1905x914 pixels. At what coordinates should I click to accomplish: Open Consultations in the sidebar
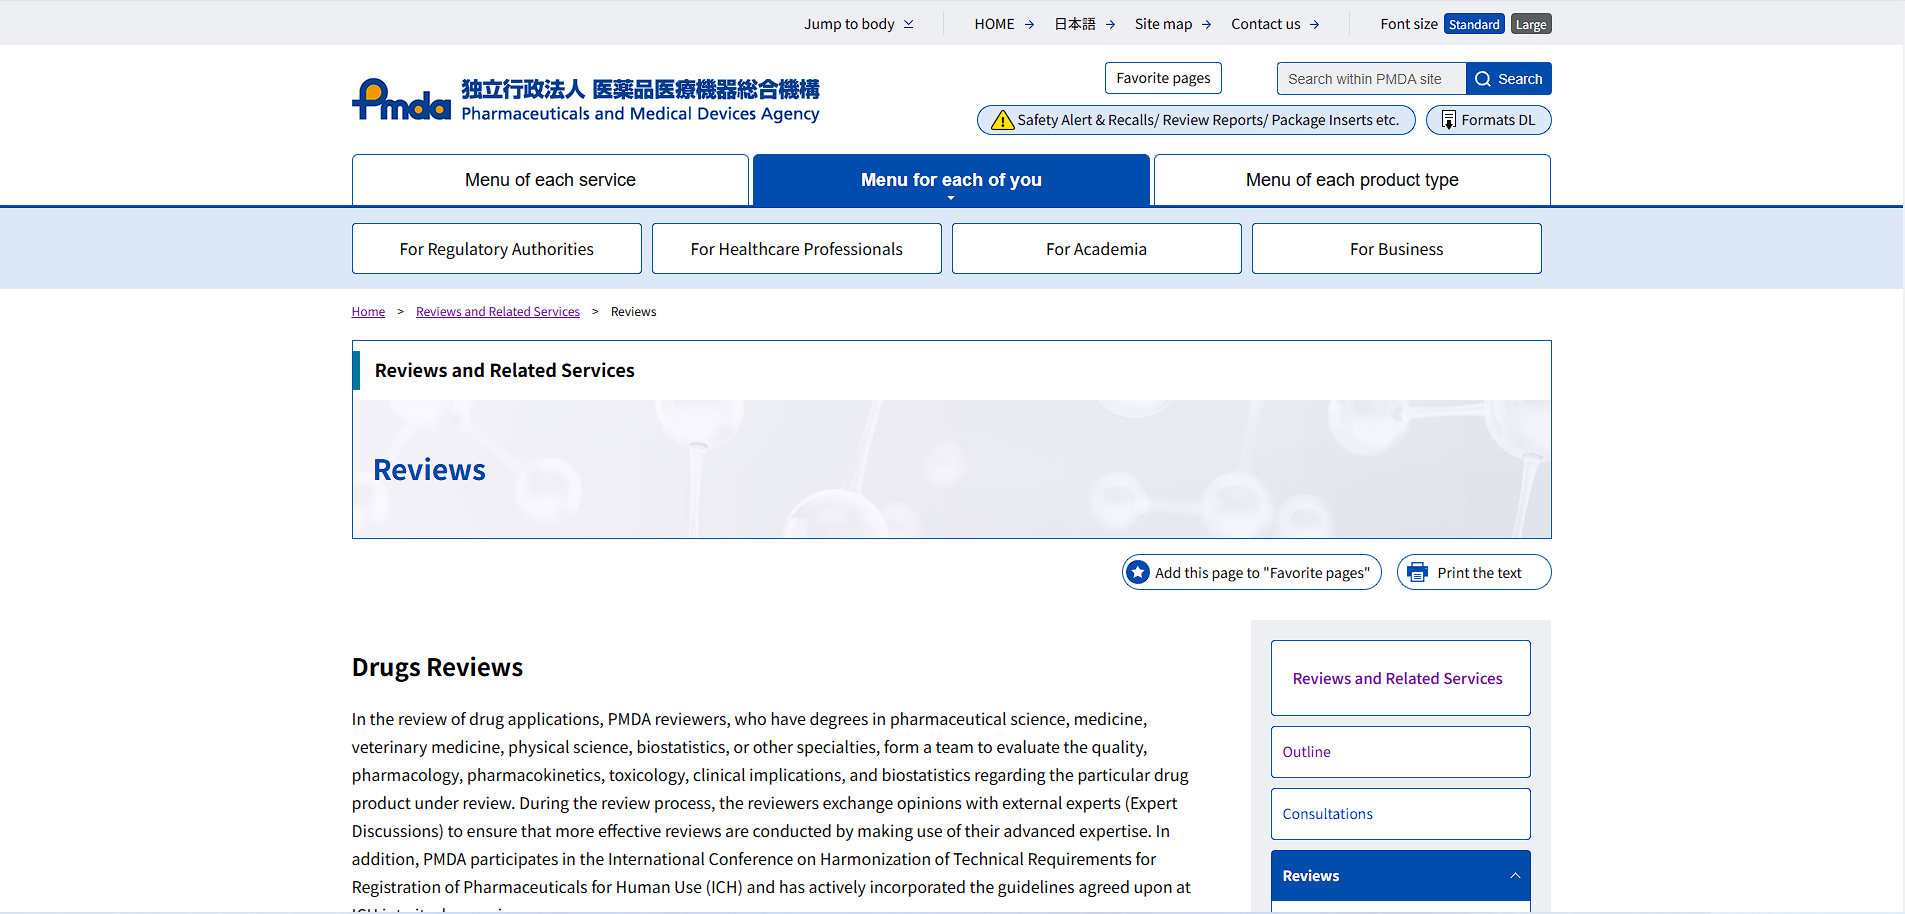click(x=1327, y=814)
